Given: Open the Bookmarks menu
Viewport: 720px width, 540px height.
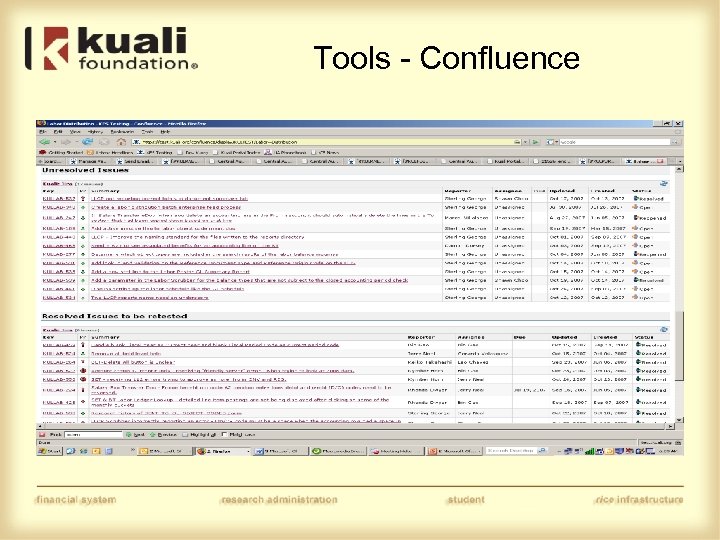Looking at the screenshot, I should tap(122, 132).
